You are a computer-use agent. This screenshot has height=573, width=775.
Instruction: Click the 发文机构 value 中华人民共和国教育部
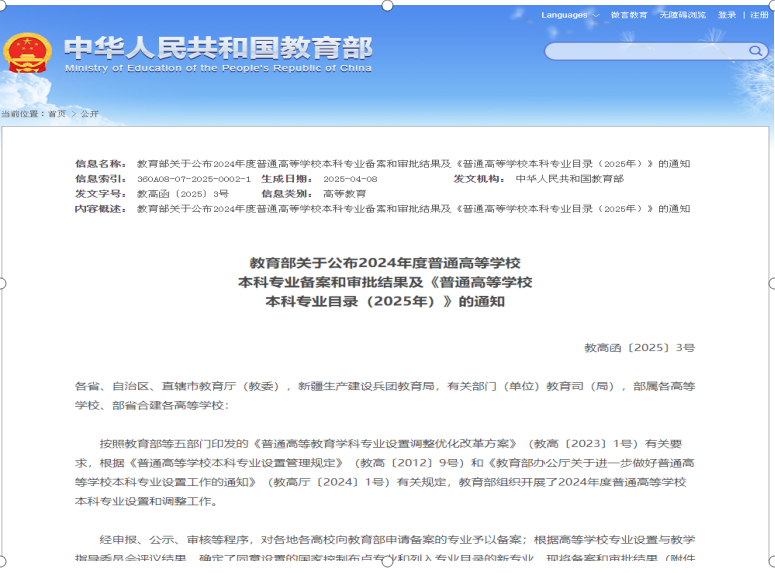[569, 178]
